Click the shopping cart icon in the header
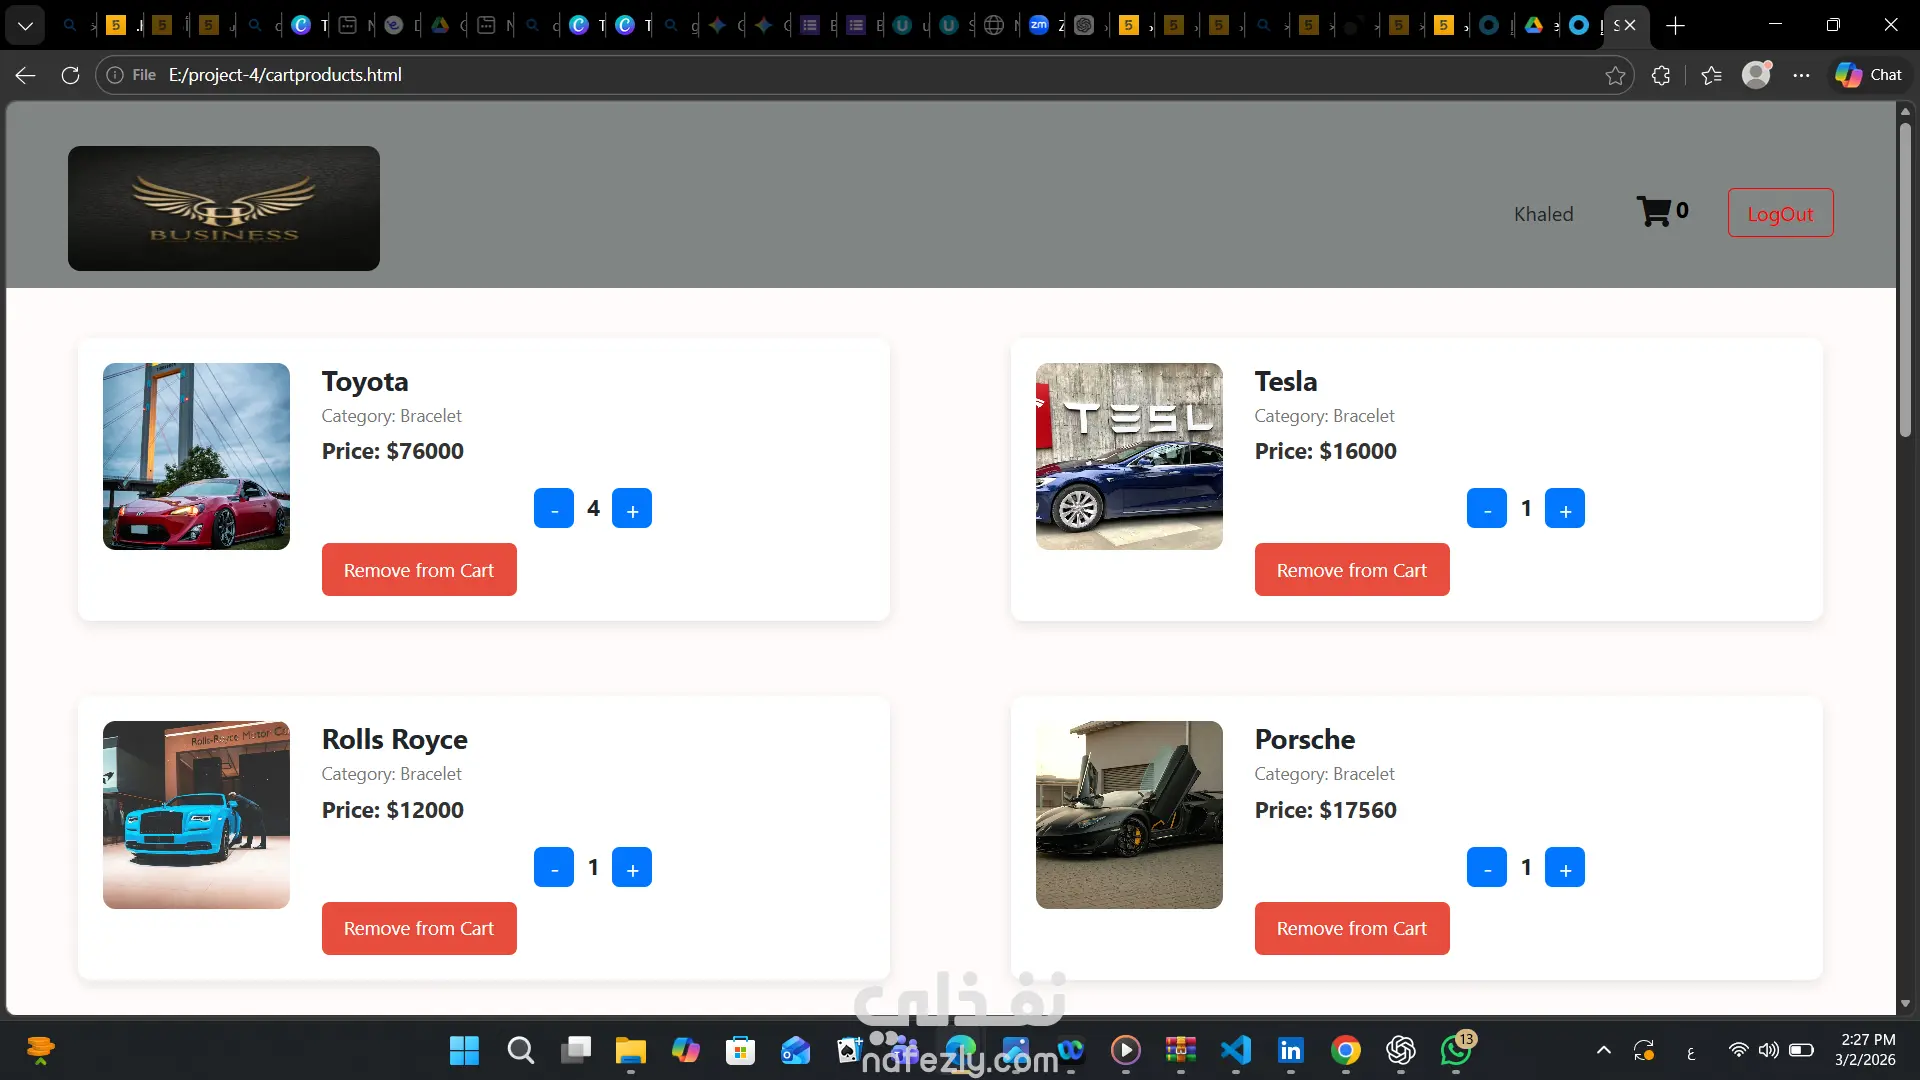Image resolution: width=1920 pixels, height=1080 pixels. click(1653, 212)
